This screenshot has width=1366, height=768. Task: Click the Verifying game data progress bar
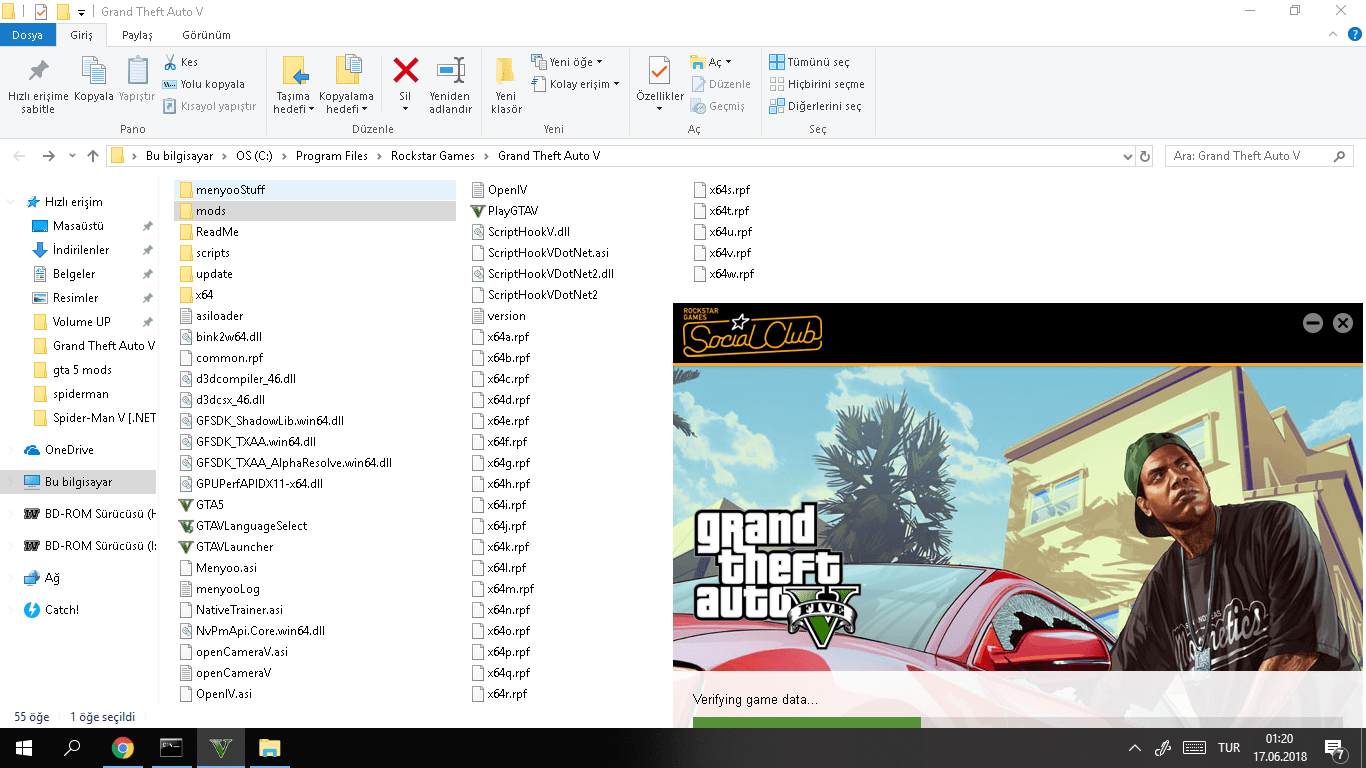coord(1018,722)
